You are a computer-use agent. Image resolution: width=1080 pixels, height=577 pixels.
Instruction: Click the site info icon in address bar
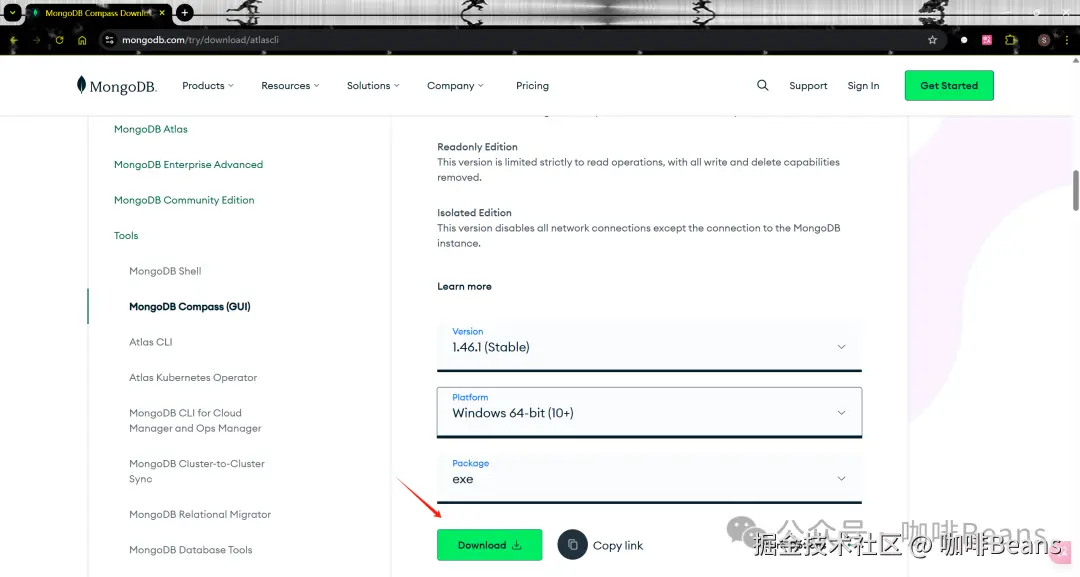click(110, 40)
